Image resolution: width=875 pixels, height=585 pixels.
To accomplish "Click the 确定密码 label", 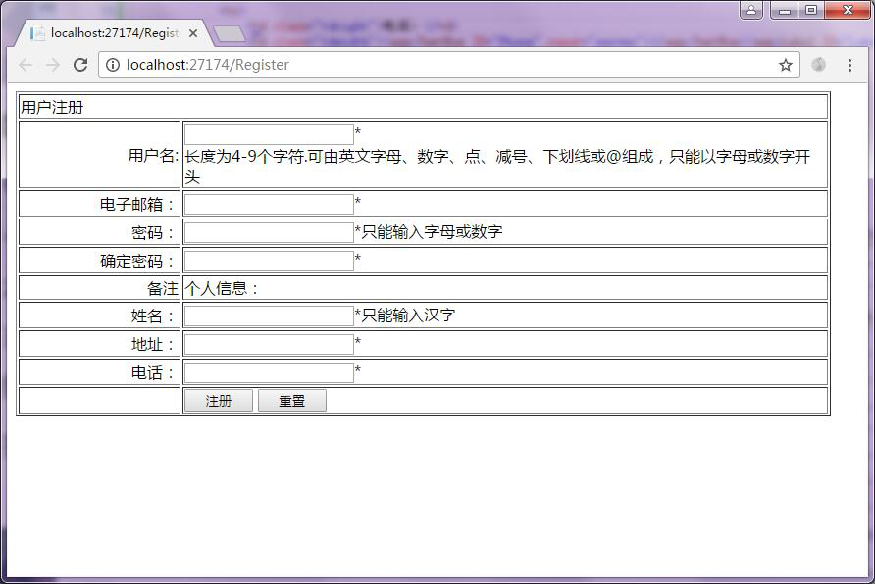I will (x=139, y=261).
